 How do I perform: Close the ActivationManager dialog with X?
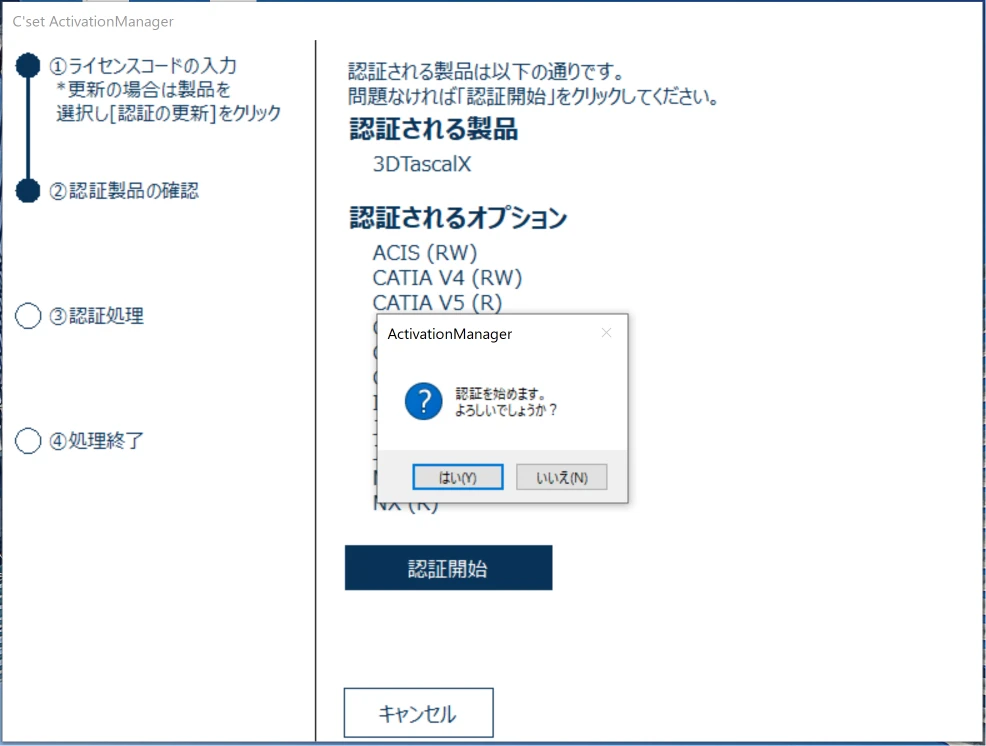(606, 333)
